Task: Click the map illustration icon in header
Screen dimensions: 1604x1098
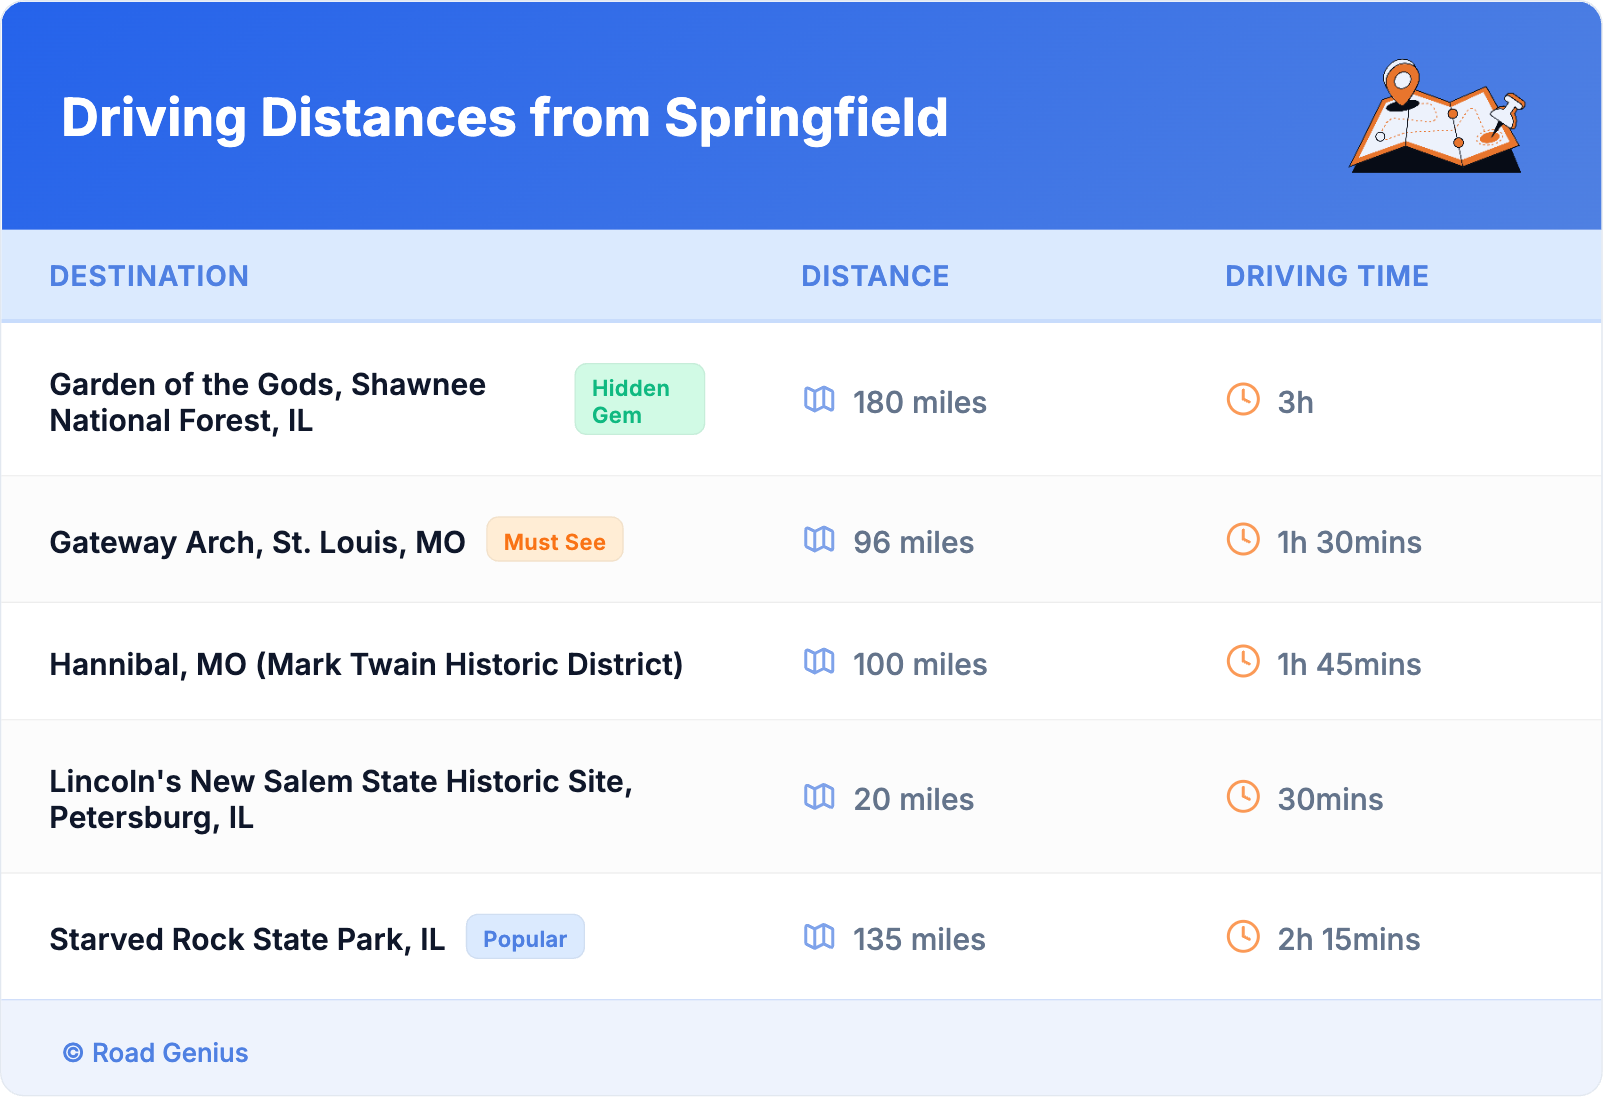Action: [1437, 118]
